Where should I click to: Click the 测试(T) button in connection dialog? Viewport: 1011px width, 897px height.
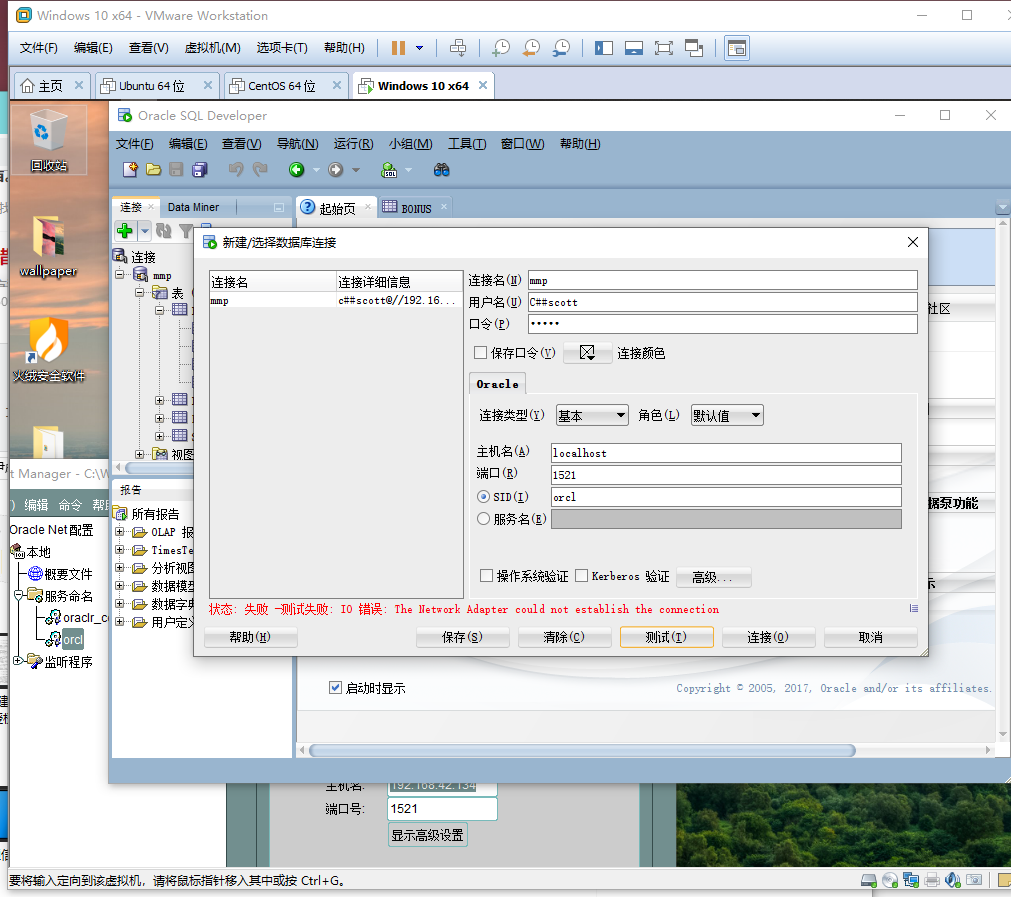tap(666, 636)
